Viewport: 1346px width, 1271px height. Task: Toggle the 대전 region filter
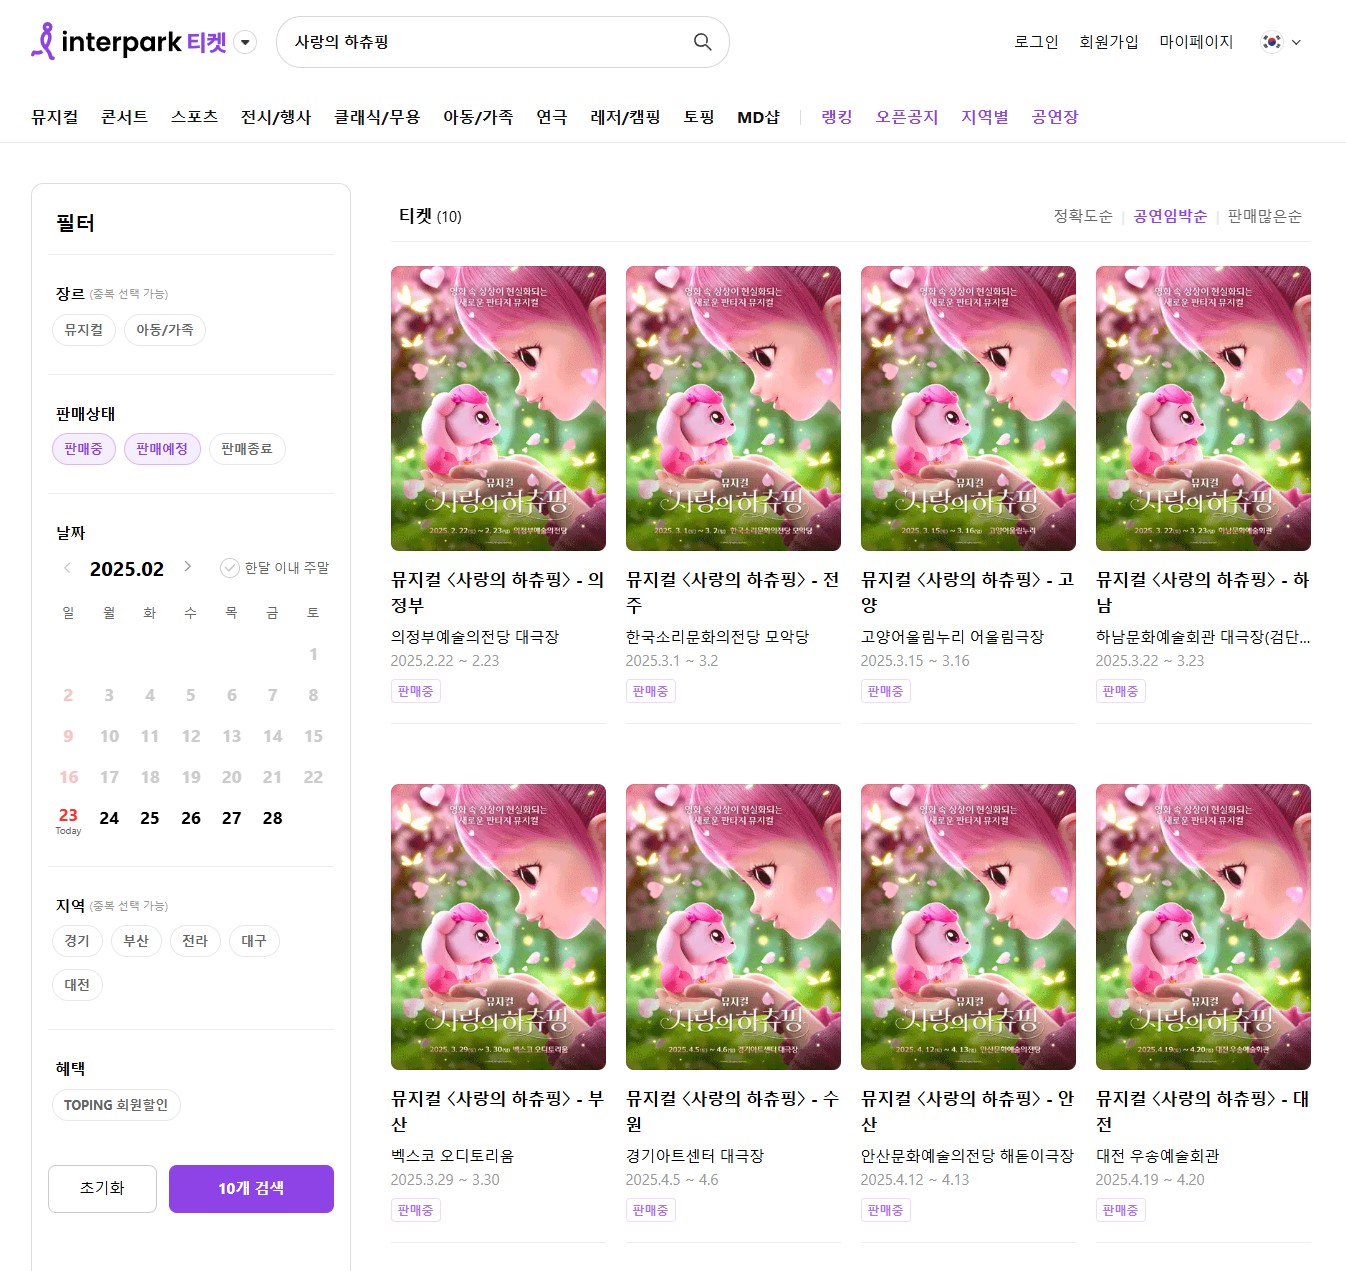pos(77,985)
